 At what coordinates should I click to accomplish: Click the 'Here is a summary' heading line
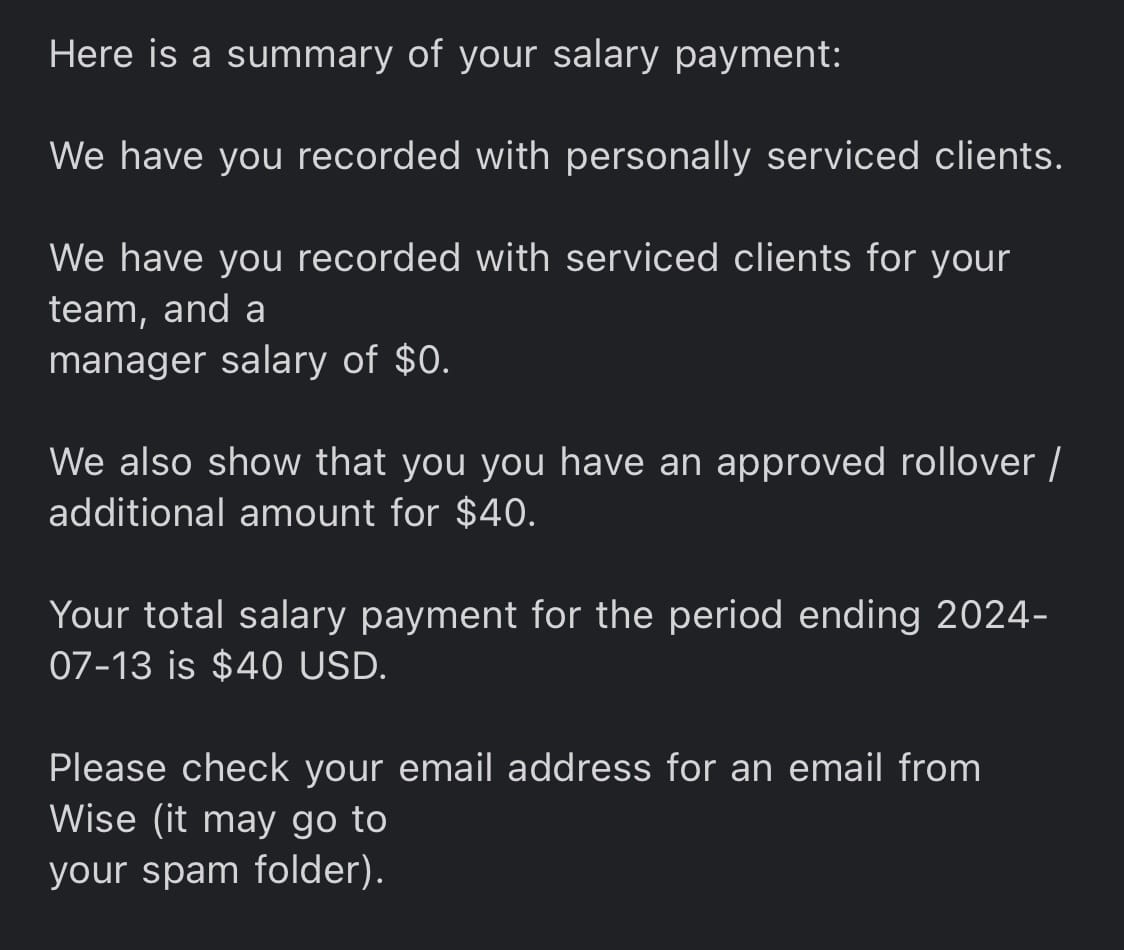coord(445,55)
